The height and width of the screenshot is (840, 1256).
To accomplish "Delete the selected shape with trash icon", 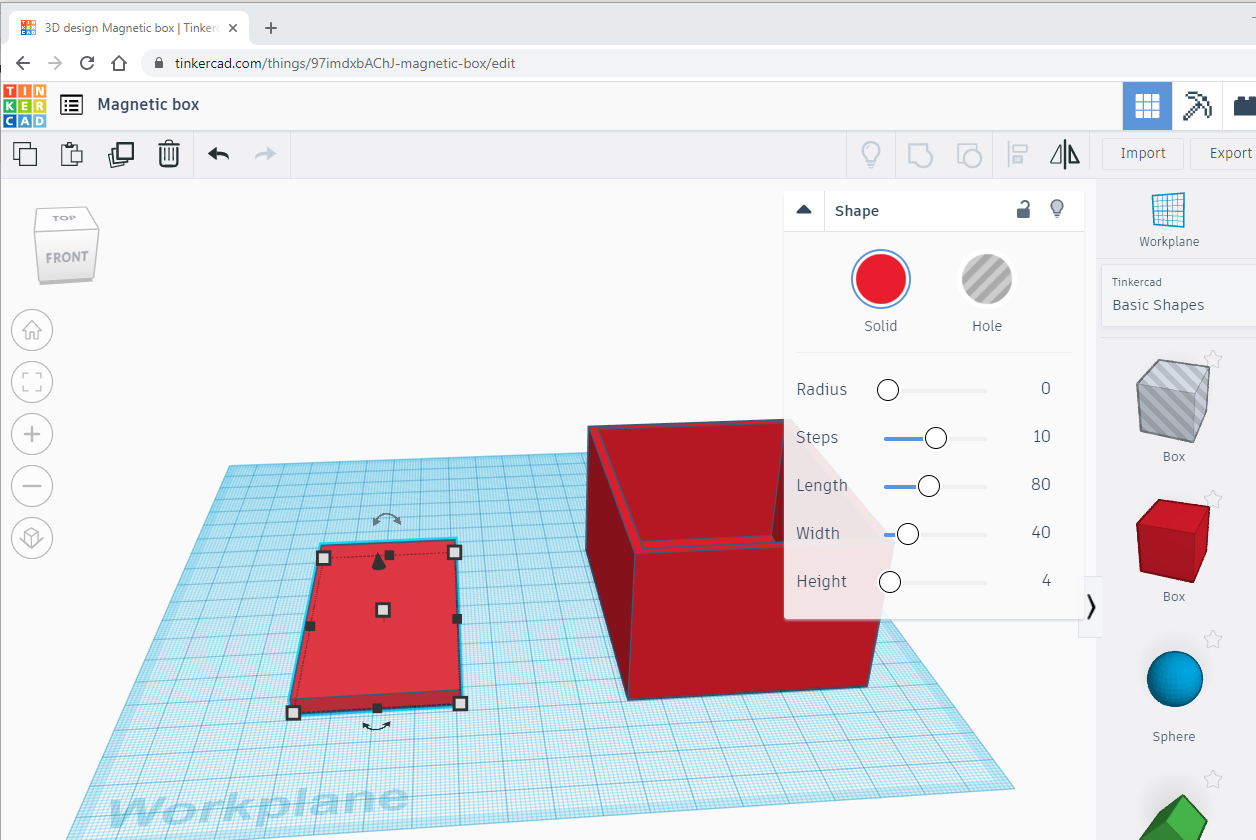I will point(169,154).
